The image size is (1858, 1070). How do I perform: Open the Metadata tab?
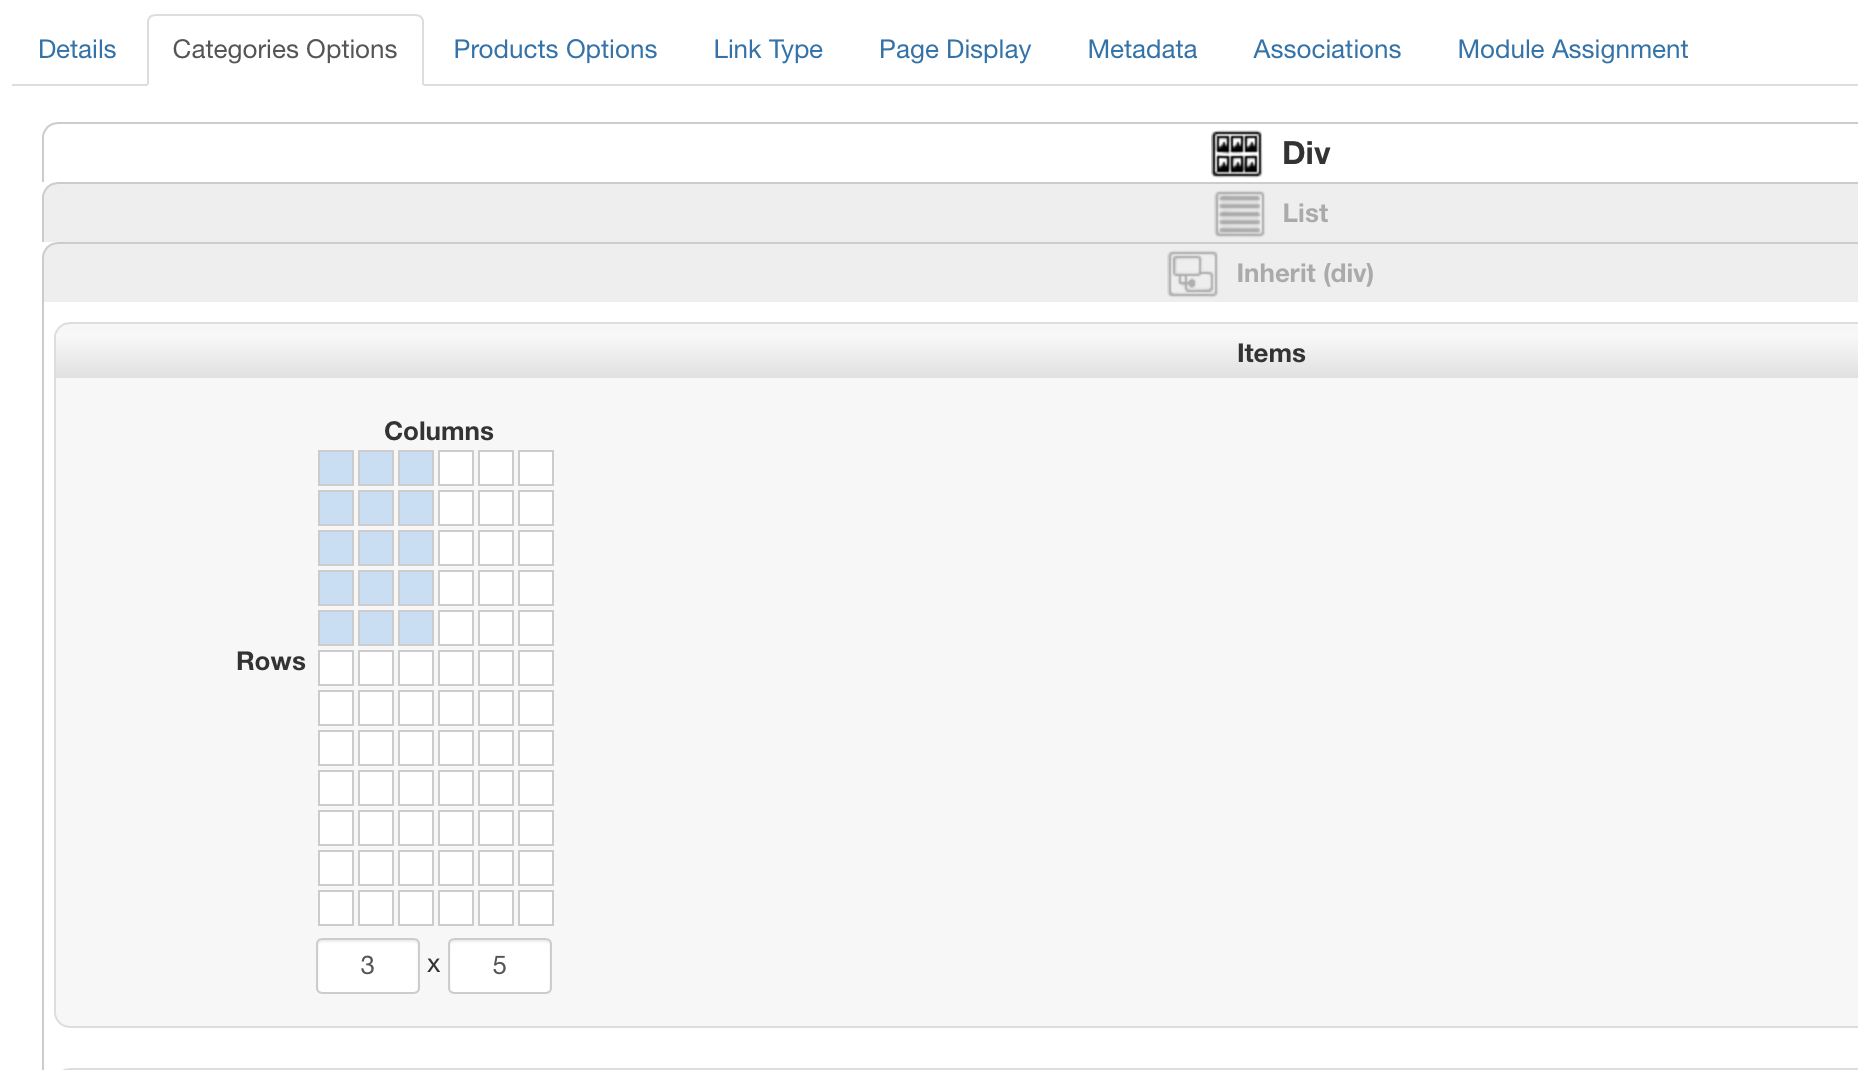coord(1142,50)
